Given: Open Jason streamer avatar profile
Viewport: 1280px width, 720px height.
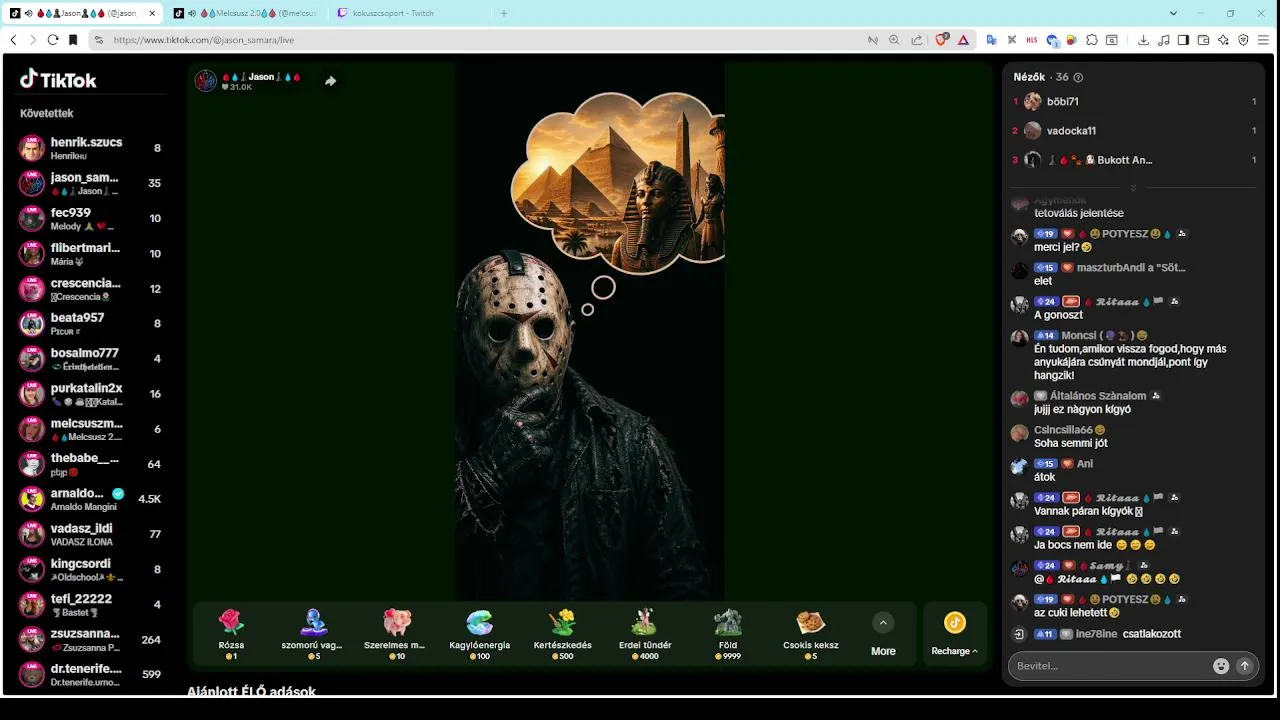Looking at the screenshot, I should pos(206,81).
